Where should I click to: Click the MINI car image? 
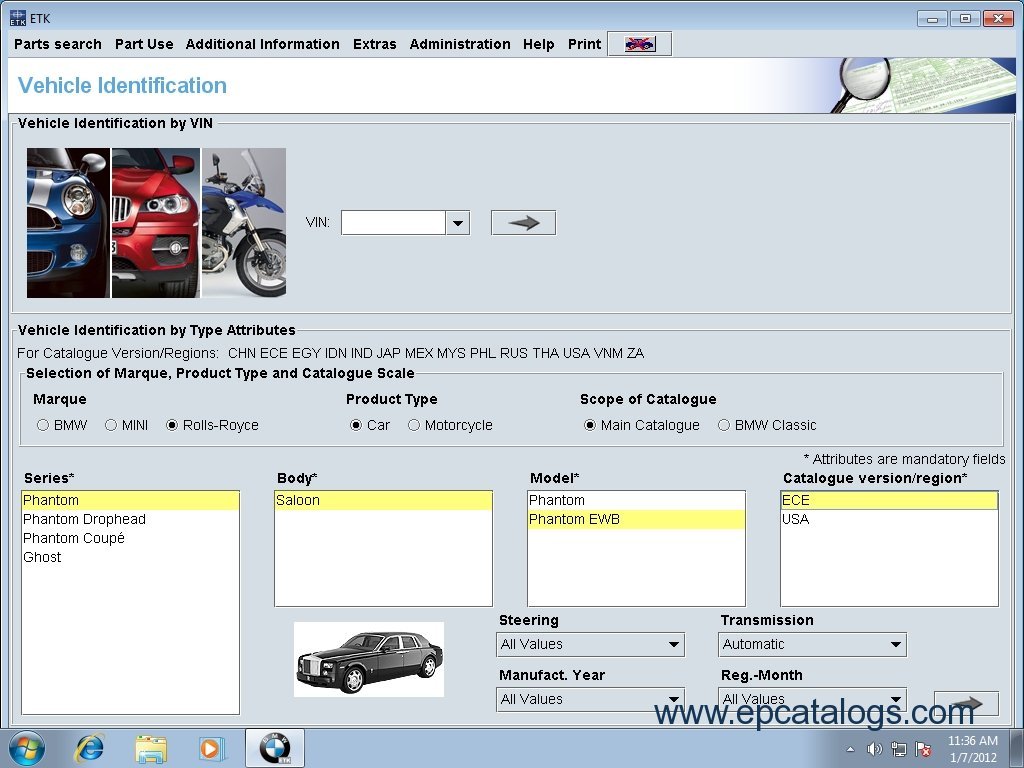68,223
